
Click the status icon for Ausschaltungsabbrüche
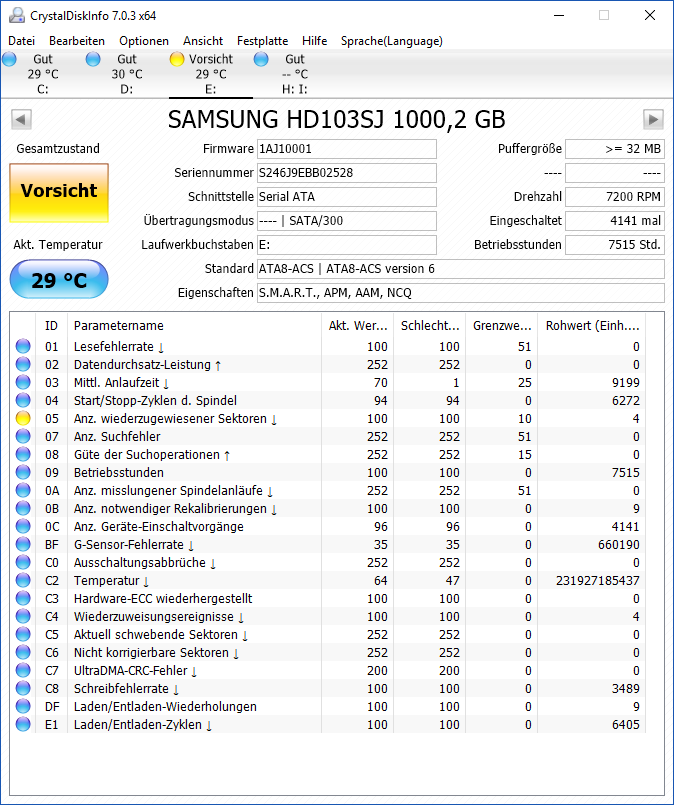[x=23, y=562]
